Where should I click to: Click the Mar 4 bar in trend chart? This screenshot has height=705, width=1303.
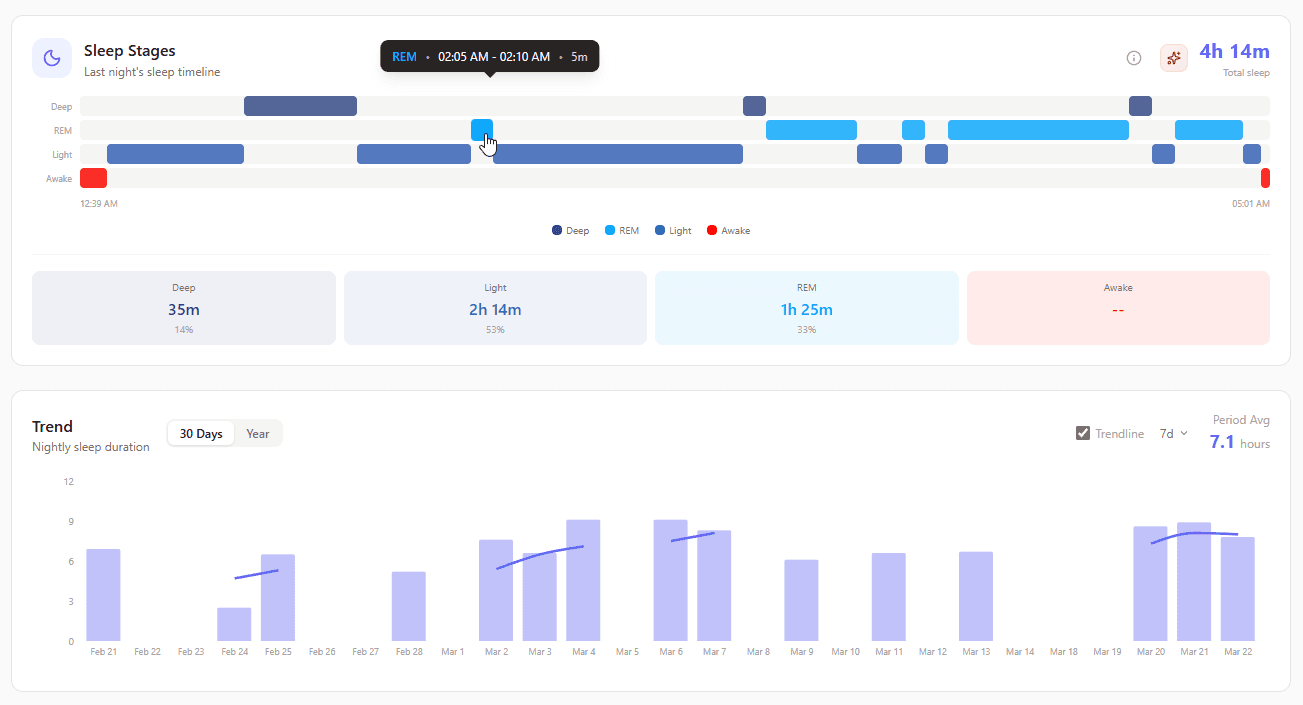tap(583, 580)
